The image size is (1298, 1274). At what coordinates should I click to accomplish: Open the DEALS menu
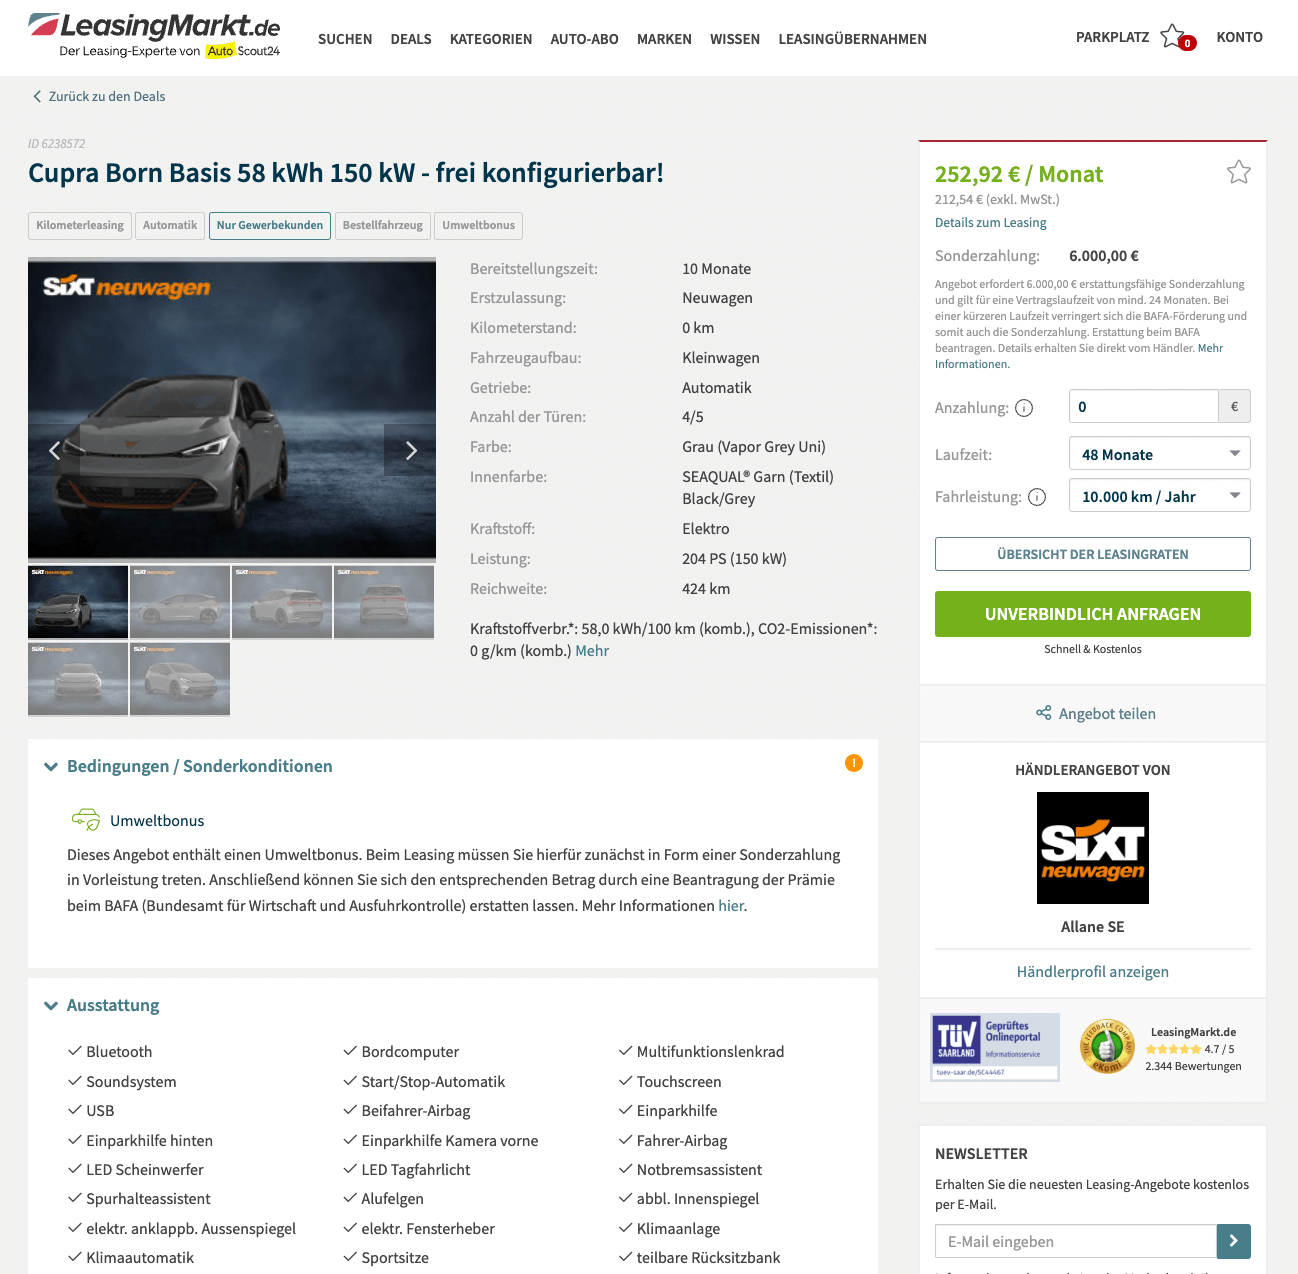pos(411,39)
